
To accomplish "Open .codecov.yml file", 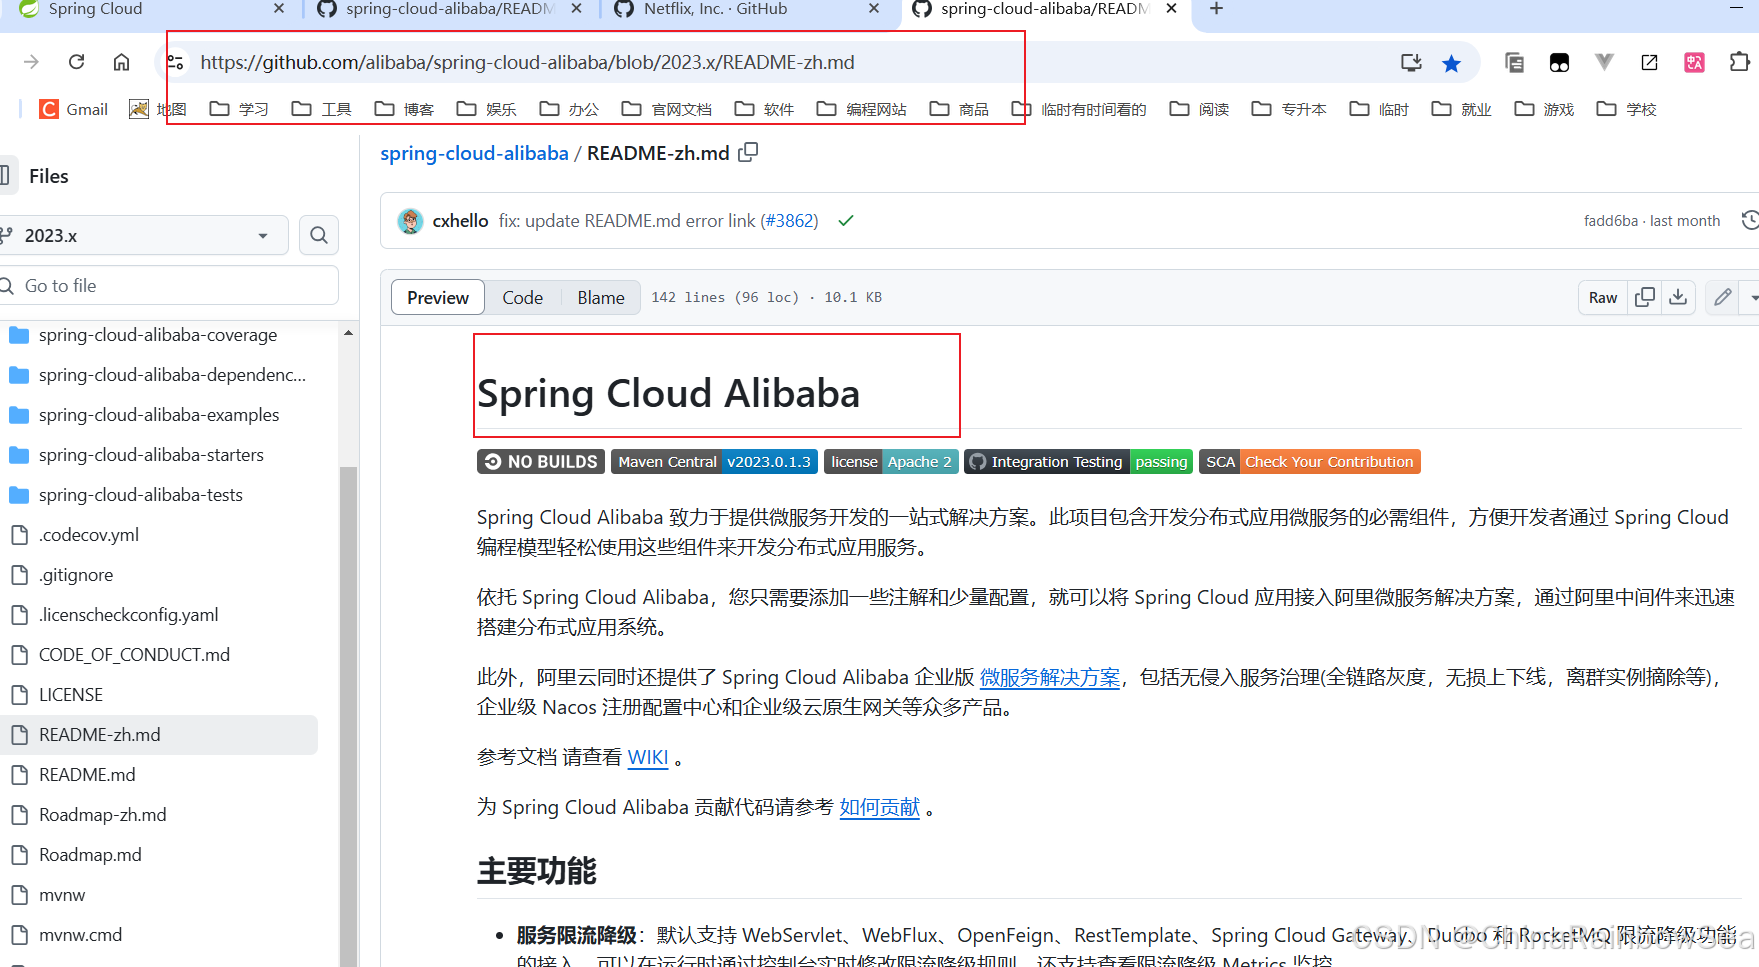I will coord(89,535).
